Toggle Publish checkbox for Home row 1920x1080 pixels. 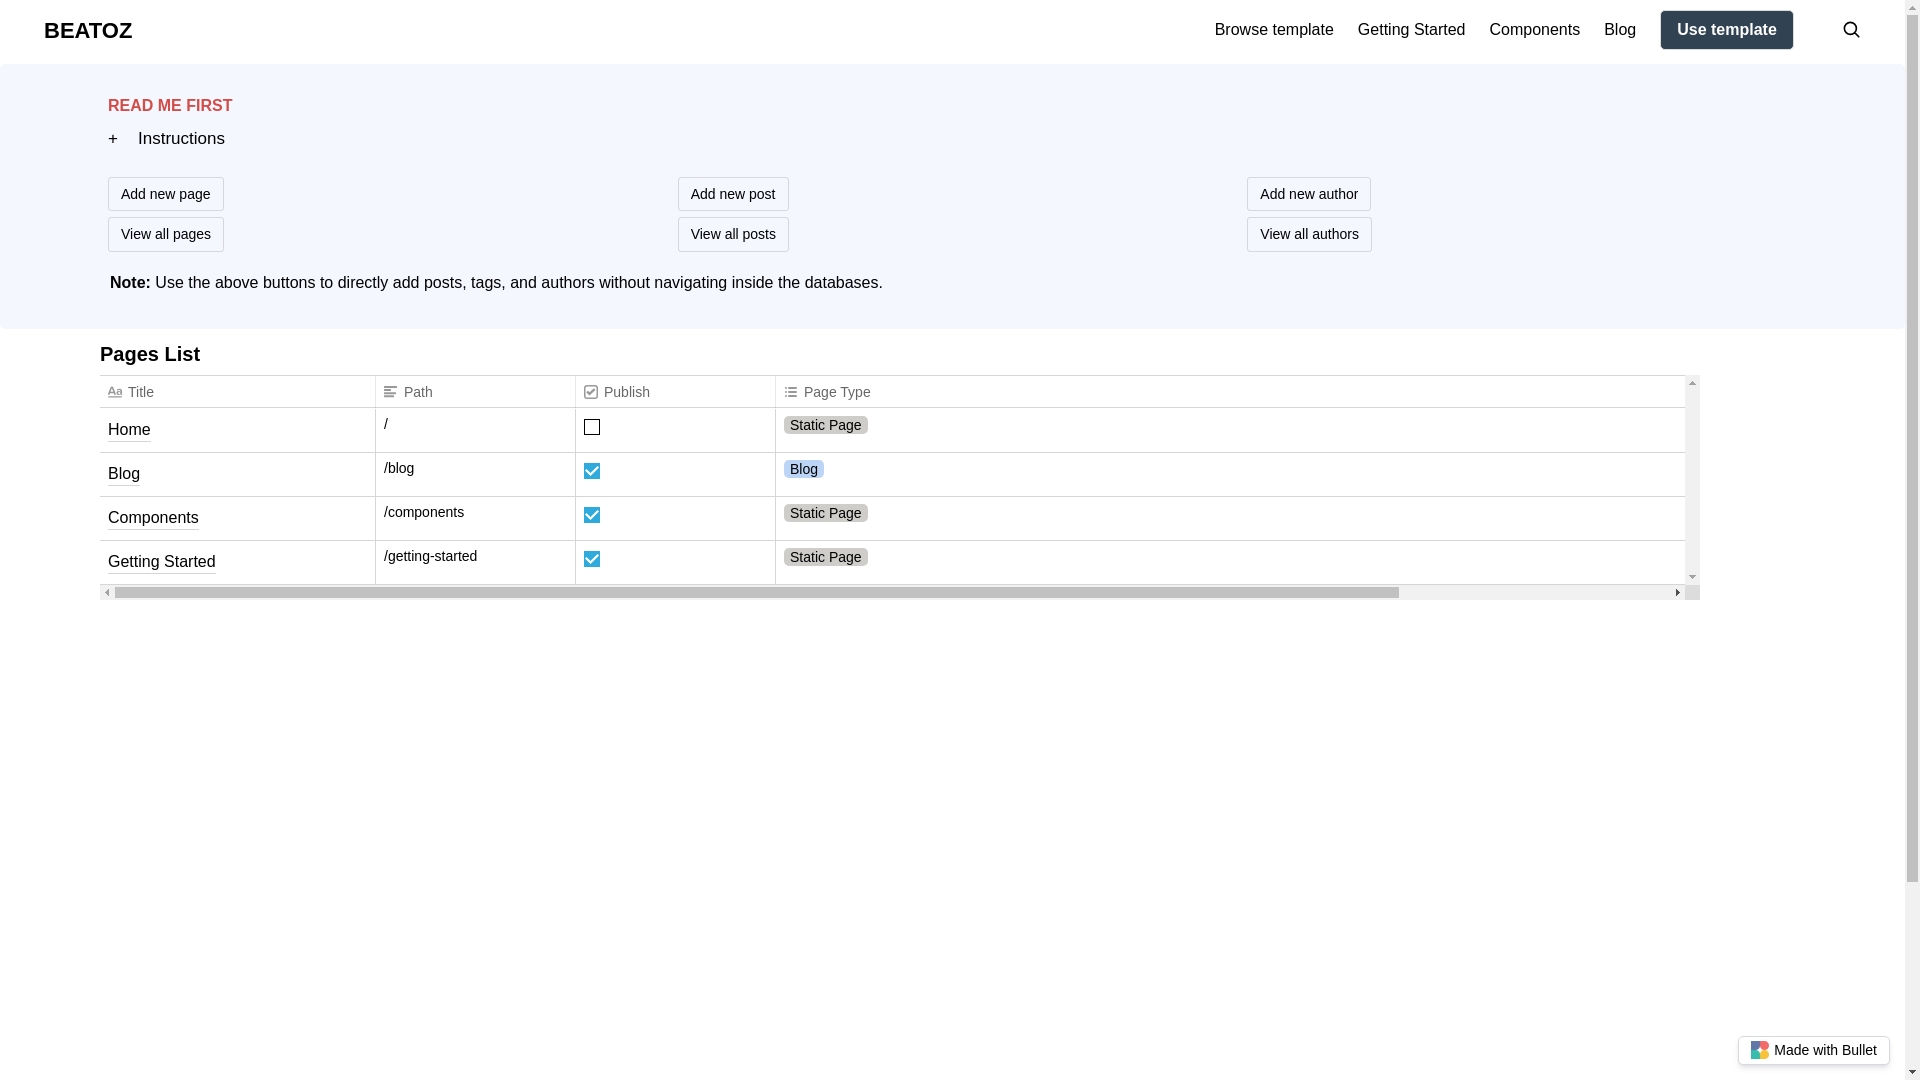pos(592,427)
